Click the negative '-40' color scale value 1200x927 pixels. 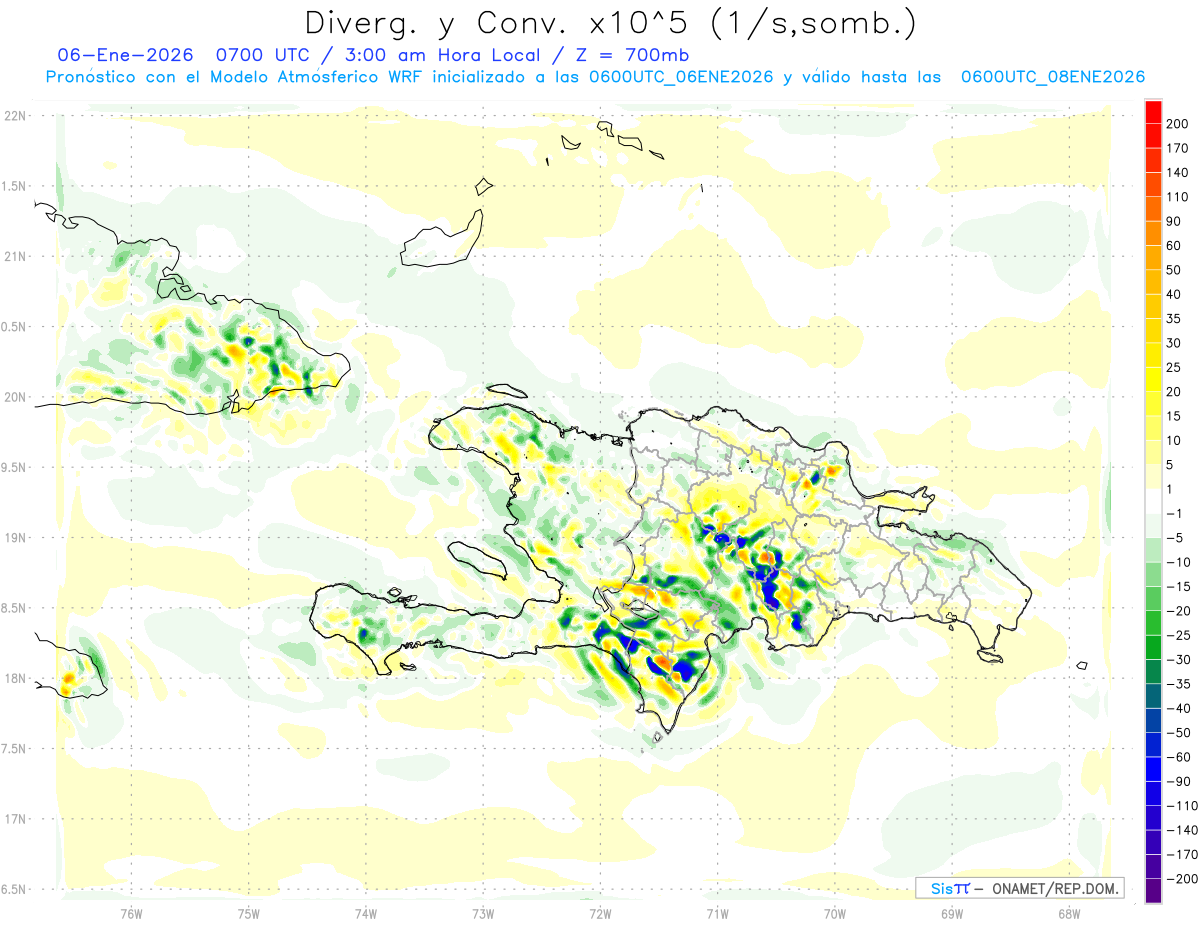[x=1181, y=708]
